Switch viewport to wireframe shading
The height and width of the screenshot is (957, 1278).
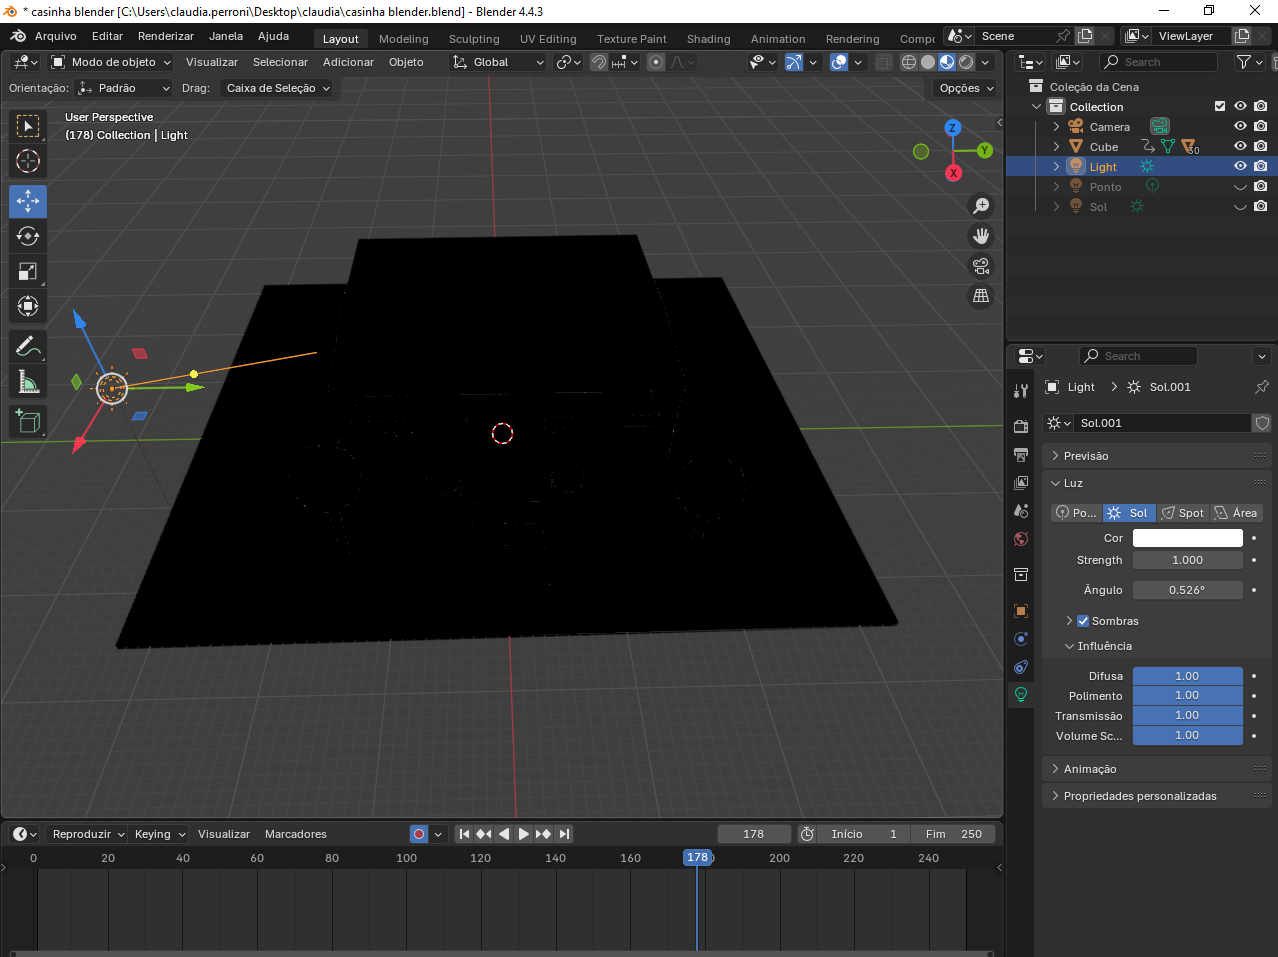click(x=909, y=62)
